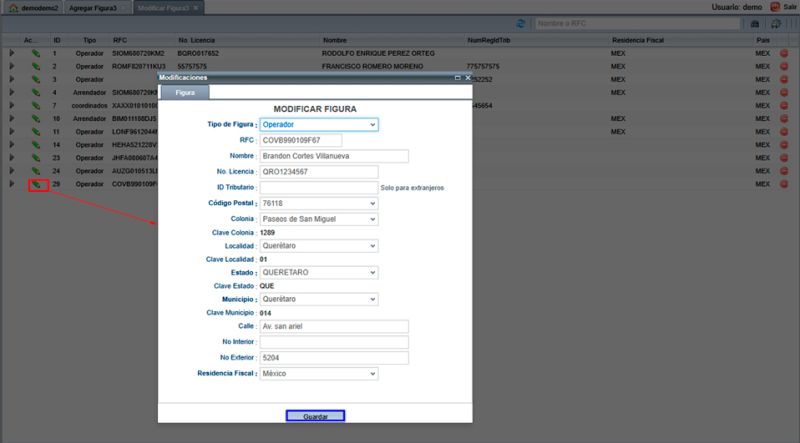Click the red delete icon in first row

click(784, 52)
